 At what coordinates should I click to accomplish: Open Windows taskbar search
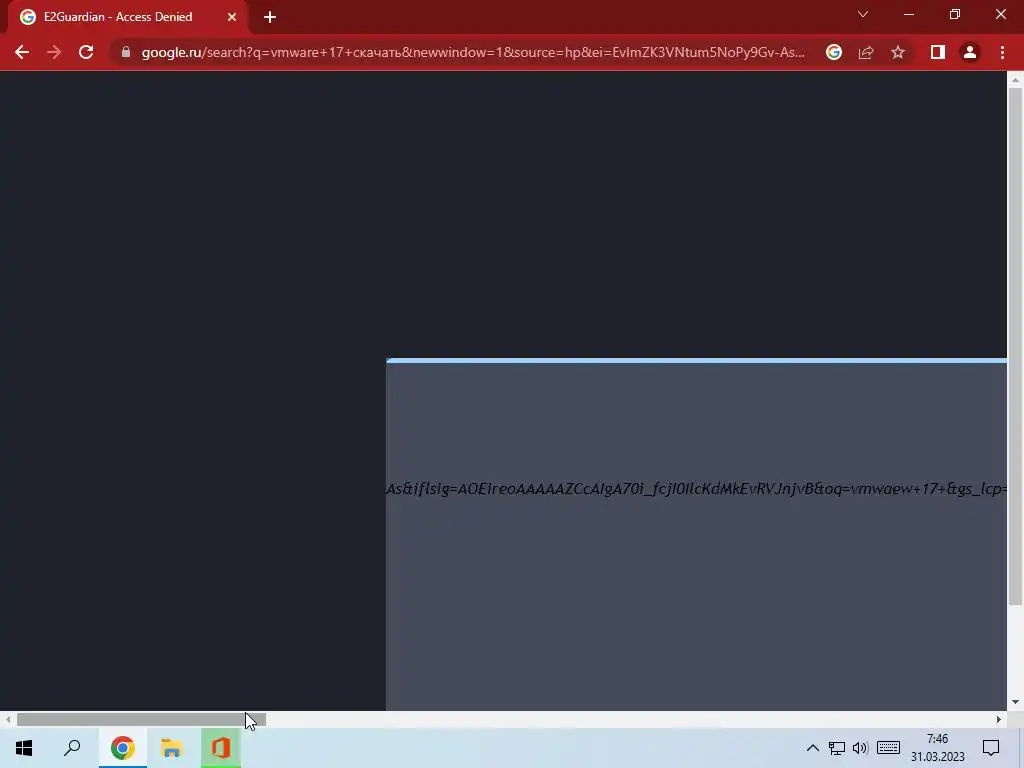[72, 748]
